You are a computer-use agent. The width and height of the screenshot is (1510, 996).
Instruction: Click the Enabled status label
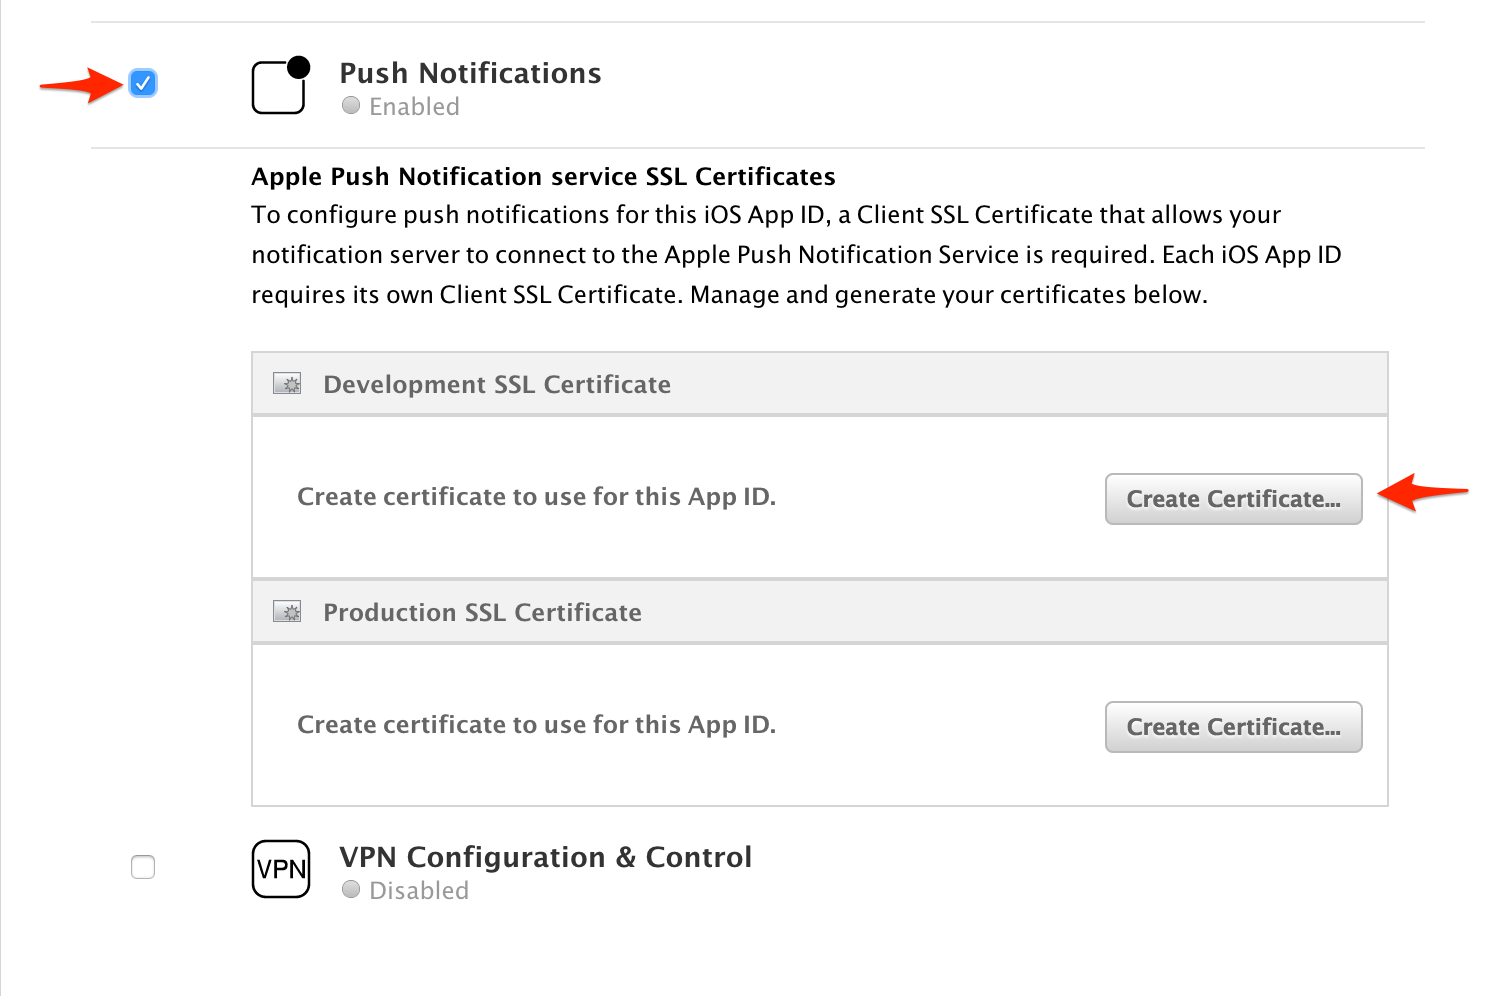pos(414,106)
